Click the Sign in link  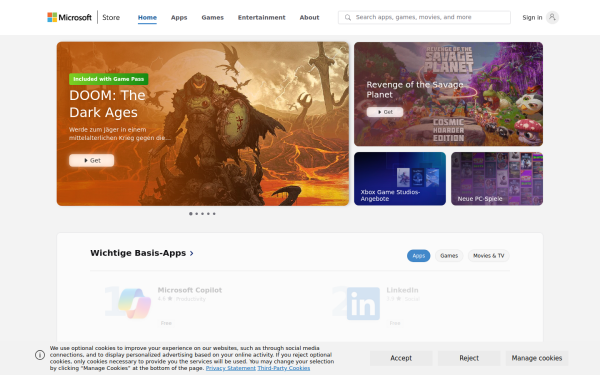coord(532,17)
